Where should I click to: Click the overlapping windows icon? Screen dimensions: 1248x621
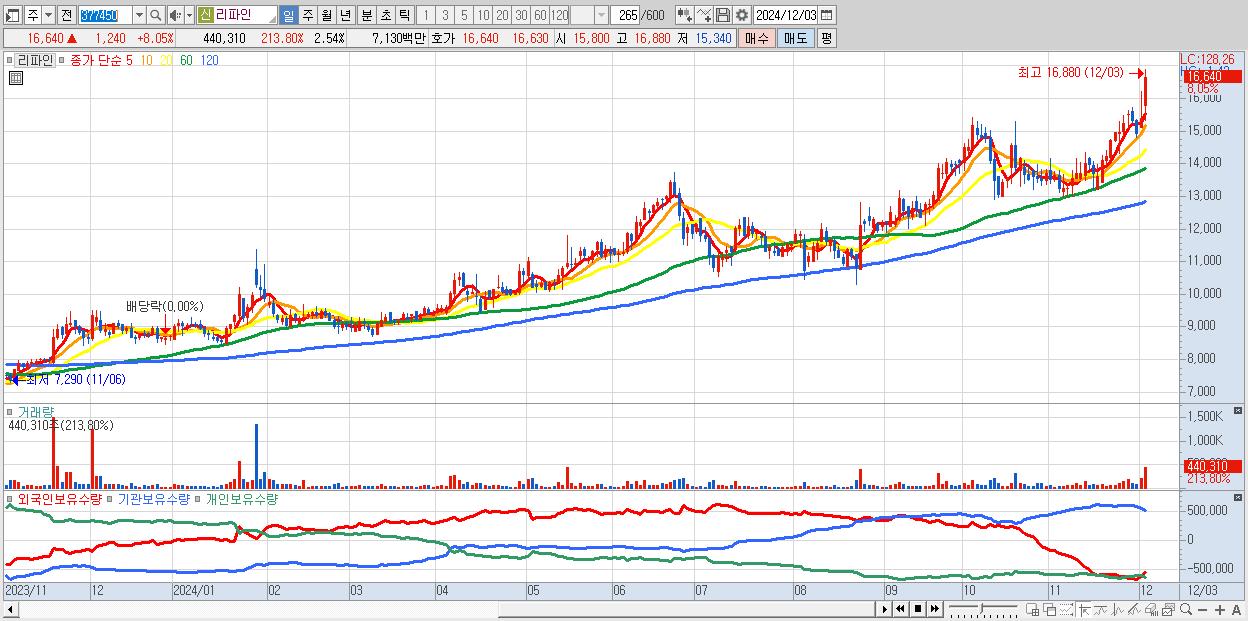(1050, 609)
